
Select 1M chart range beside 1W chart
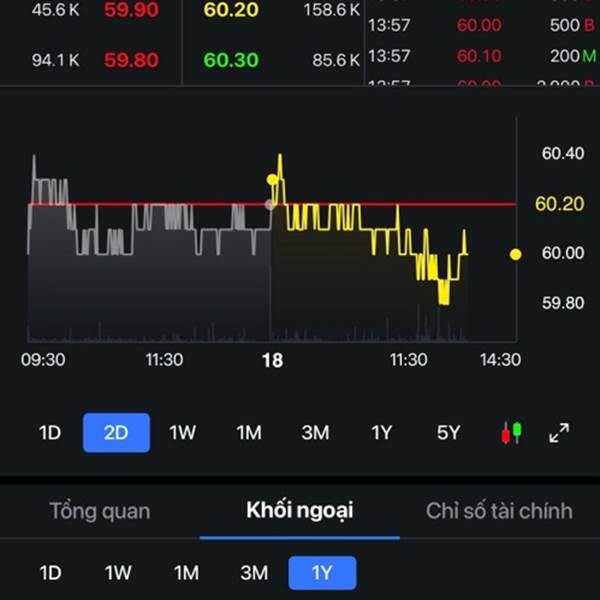(249, 433)
